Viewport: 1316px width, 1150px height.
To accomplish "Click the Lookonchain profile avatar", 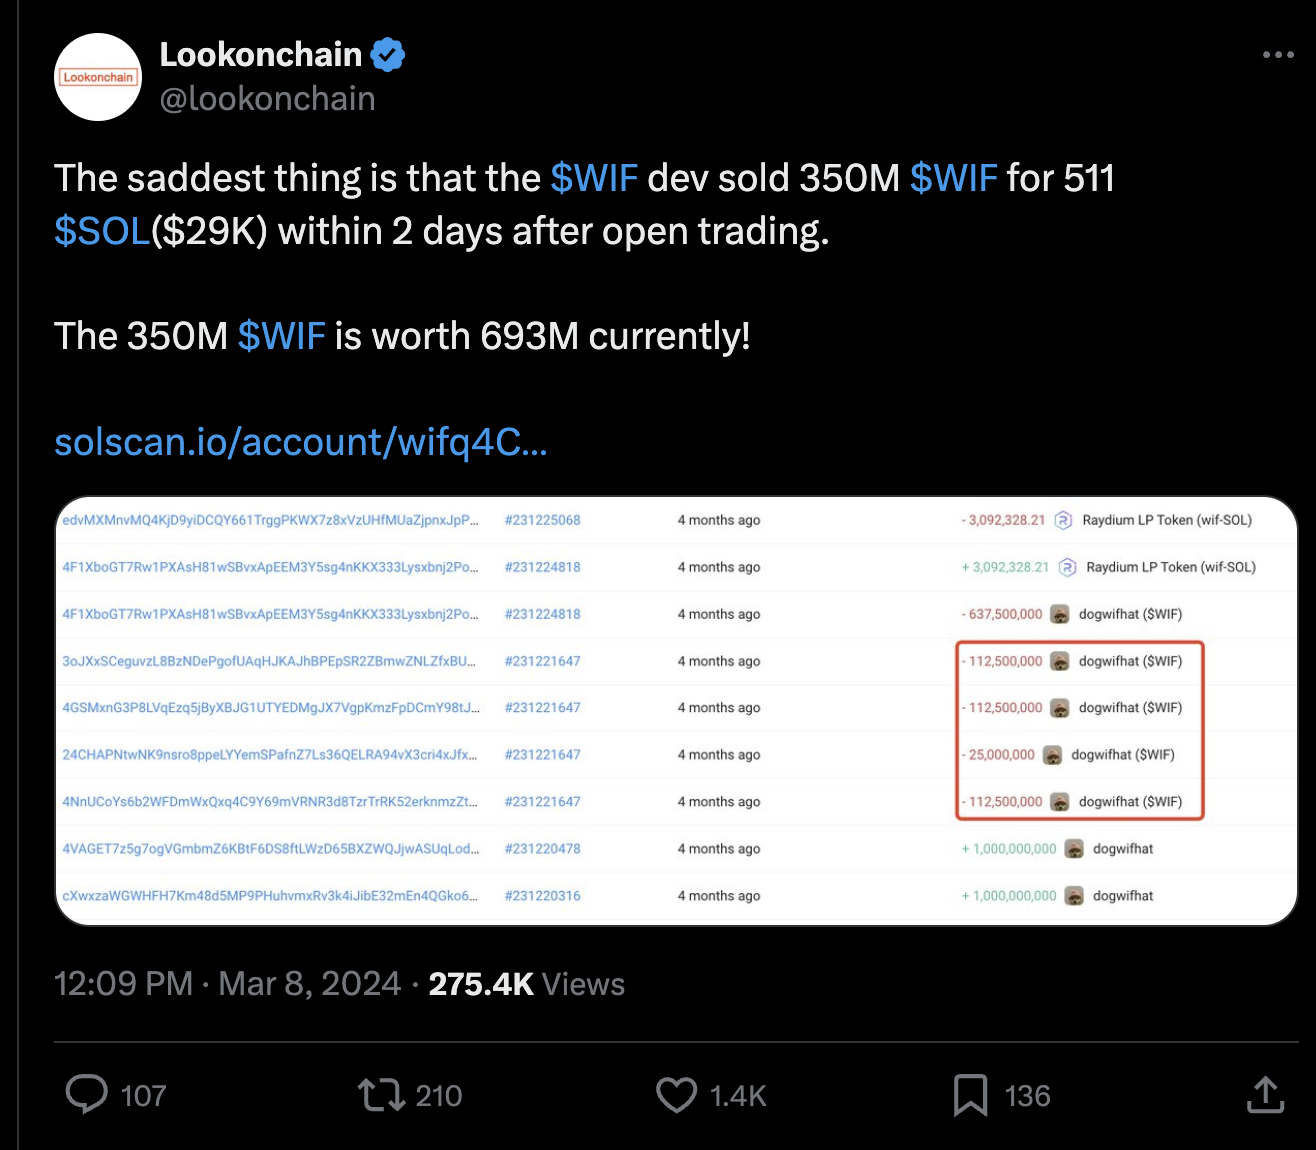I will tap(98, 77).
